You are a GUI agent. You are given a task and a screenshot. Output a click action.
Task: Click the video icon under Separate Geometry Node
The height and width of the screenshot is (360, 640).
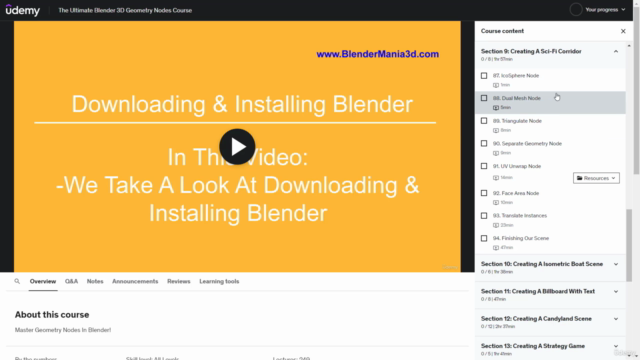coord(496,153)
